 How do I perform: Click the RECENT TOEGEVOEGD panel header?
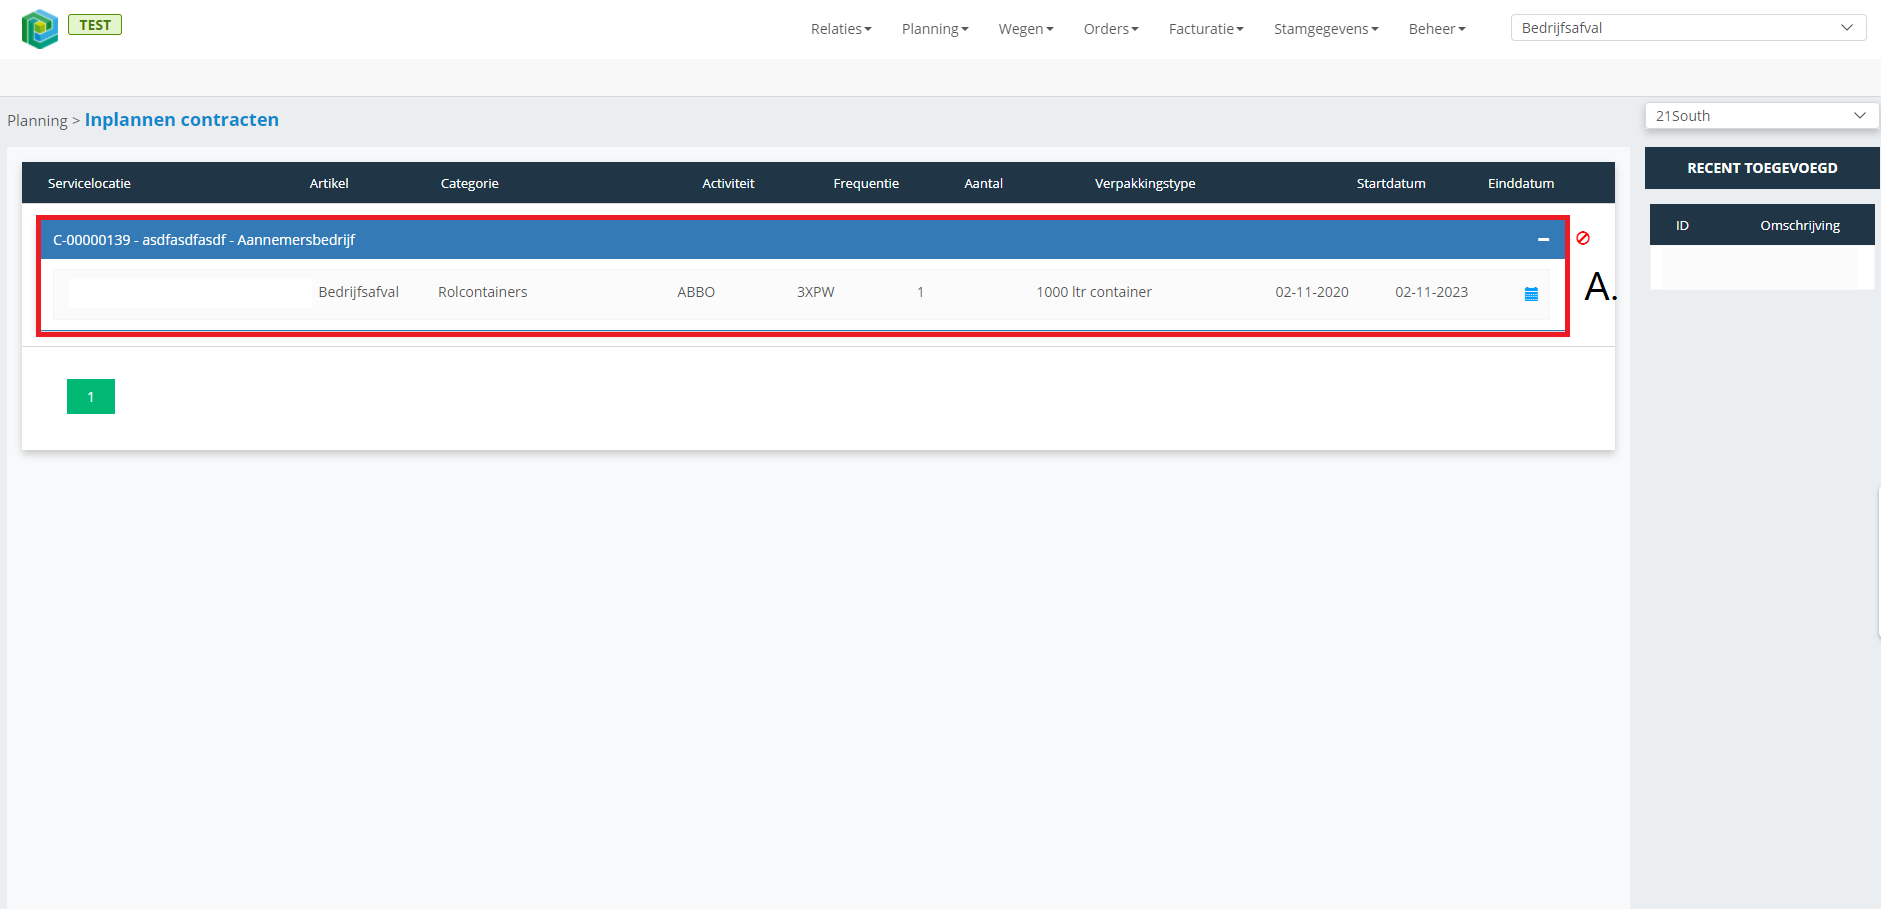tap(1762, 168)
